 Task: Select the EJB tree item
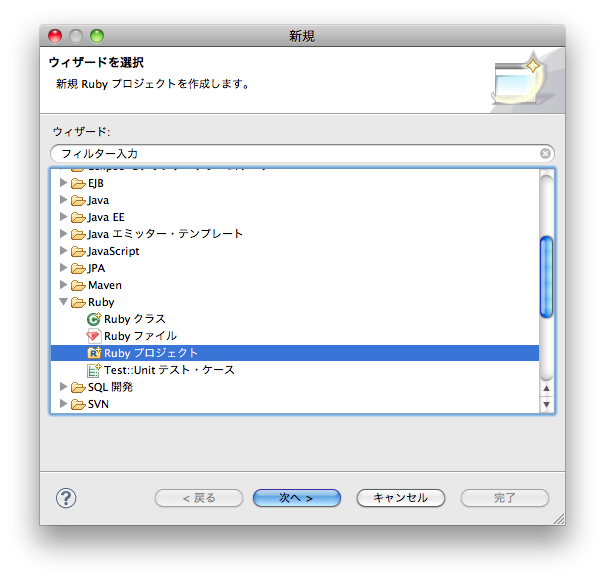[x=96, y=183]
